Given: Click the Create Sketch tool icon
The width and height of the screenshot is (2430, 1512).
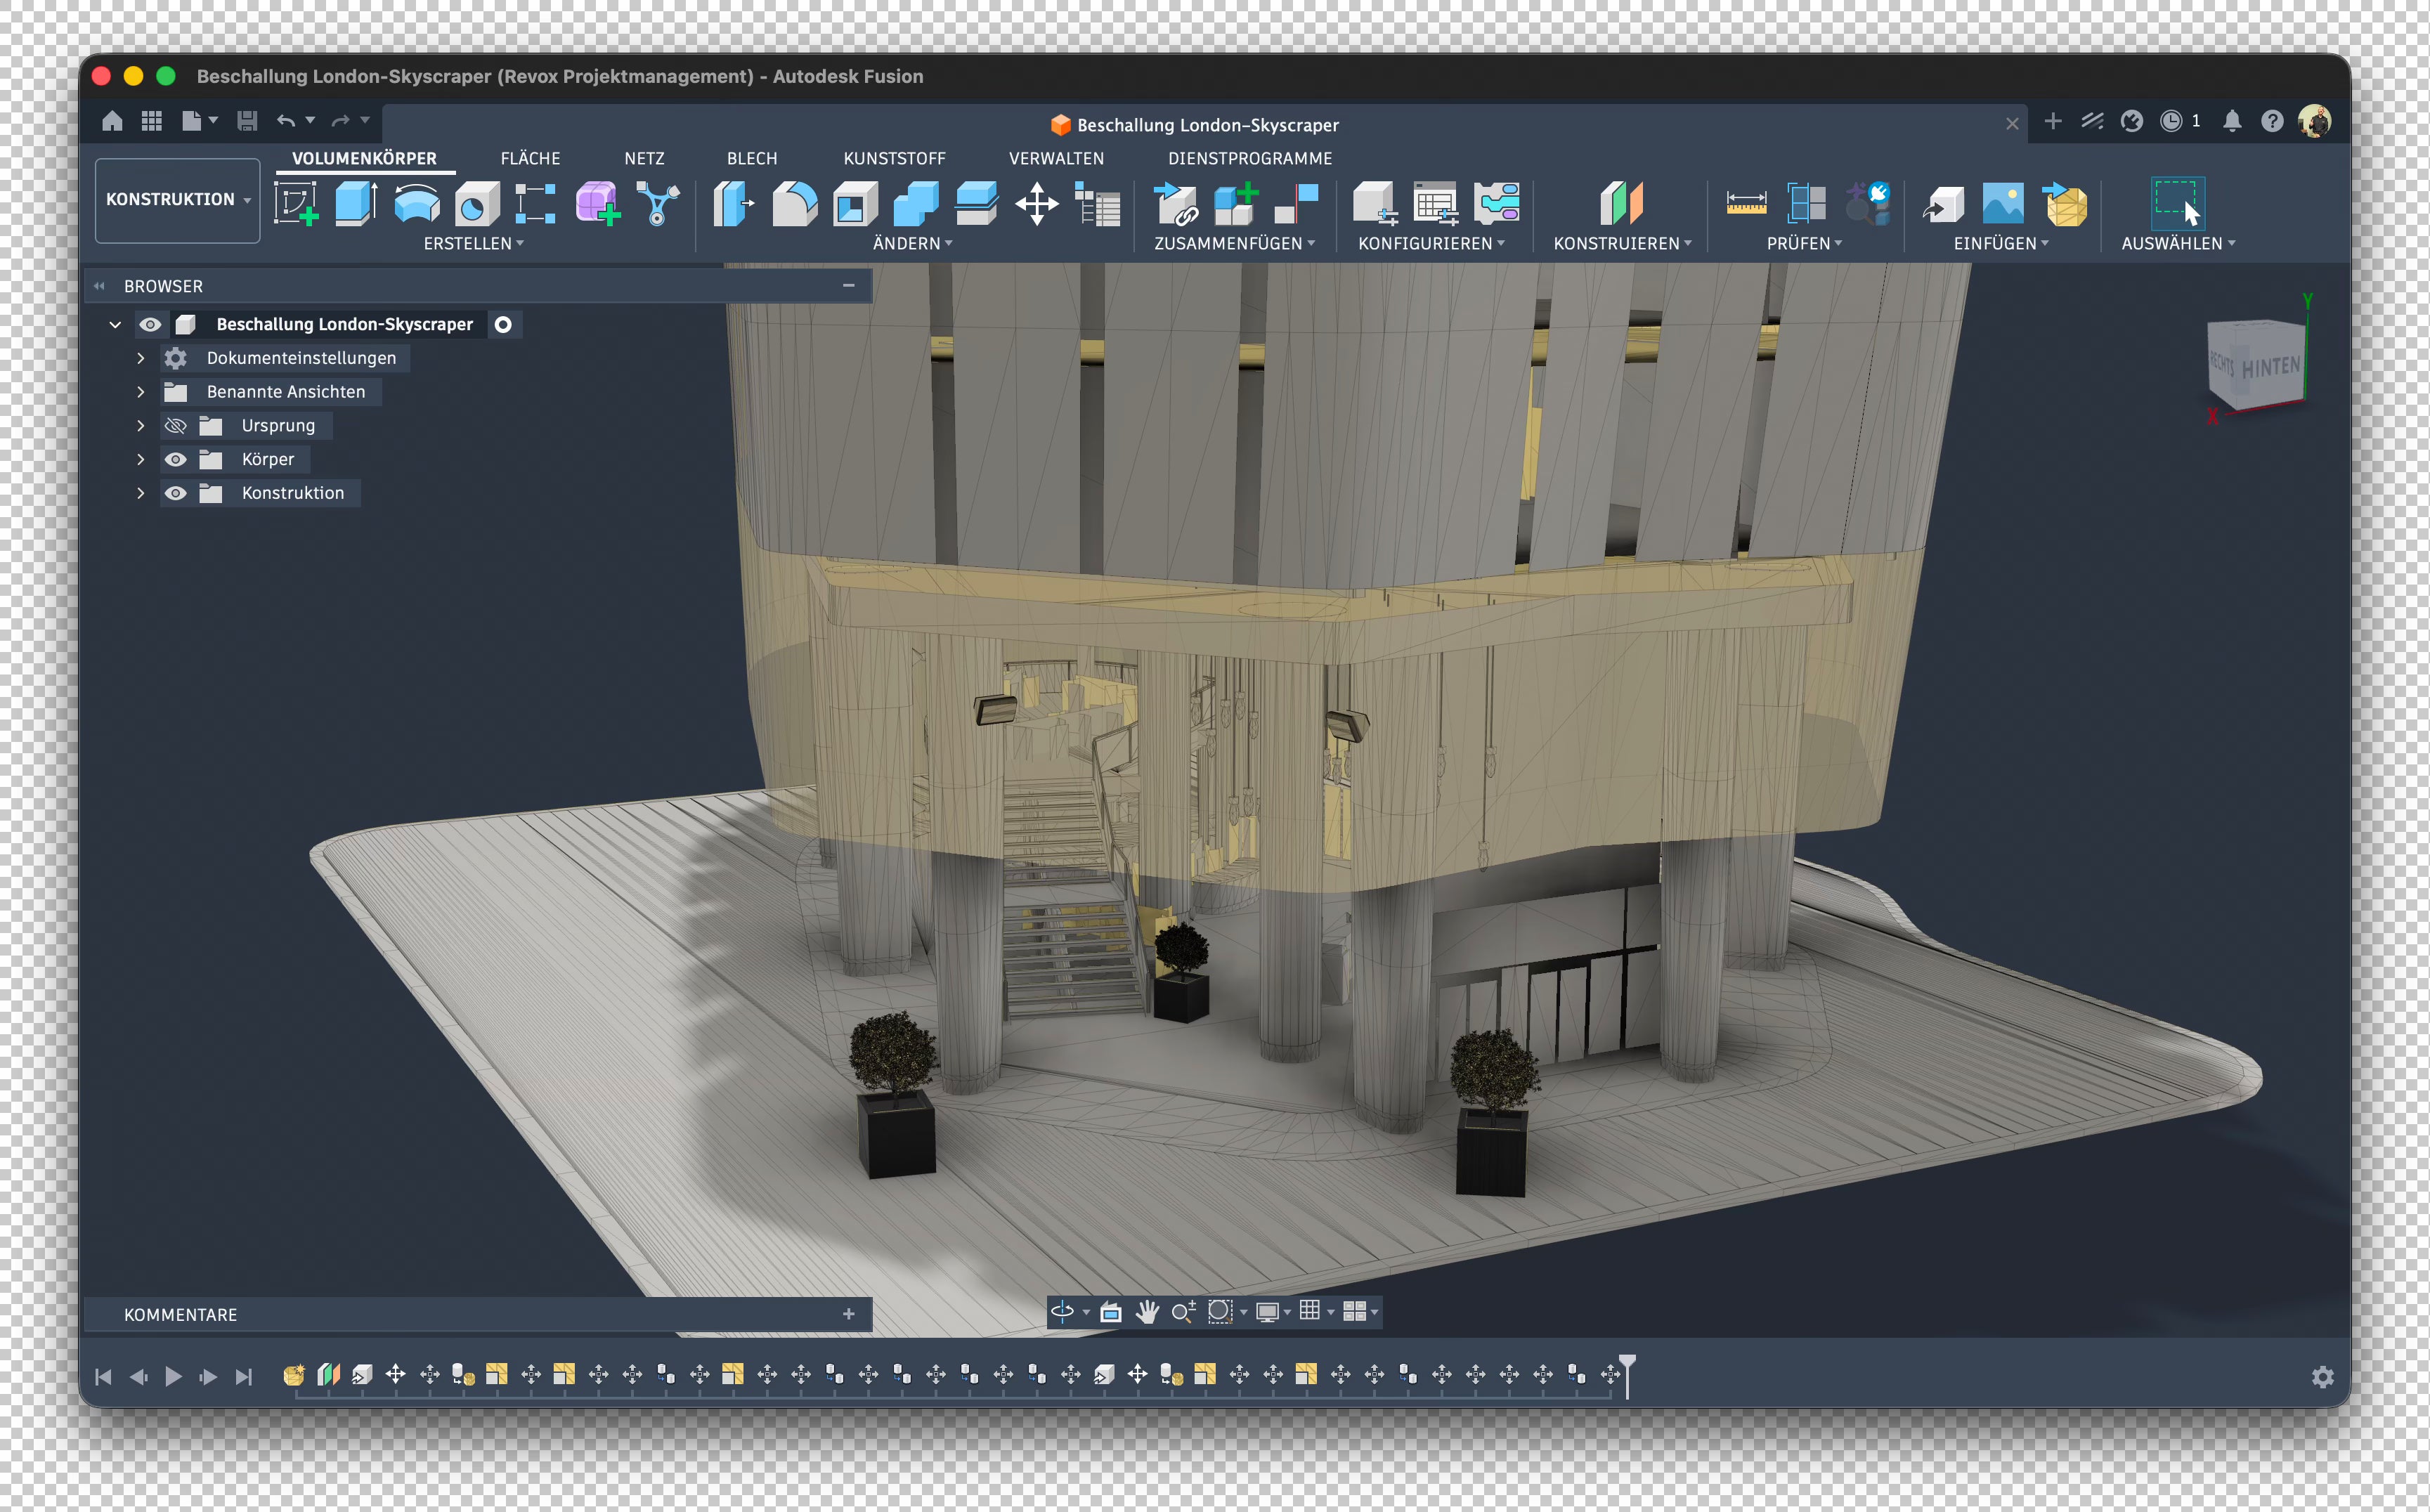Looking at the screenshot, I should pyautogui.click(x=296, y=203).
